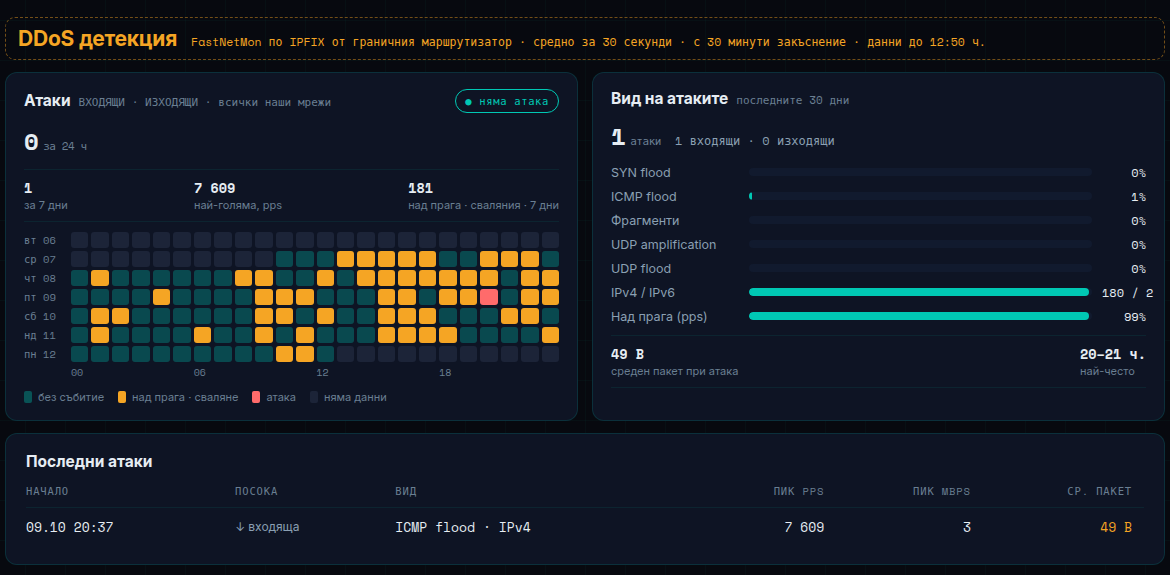Click the red 'атака' legend swatch
This screenshot has width=1170, height=575.
click(257, 398)
